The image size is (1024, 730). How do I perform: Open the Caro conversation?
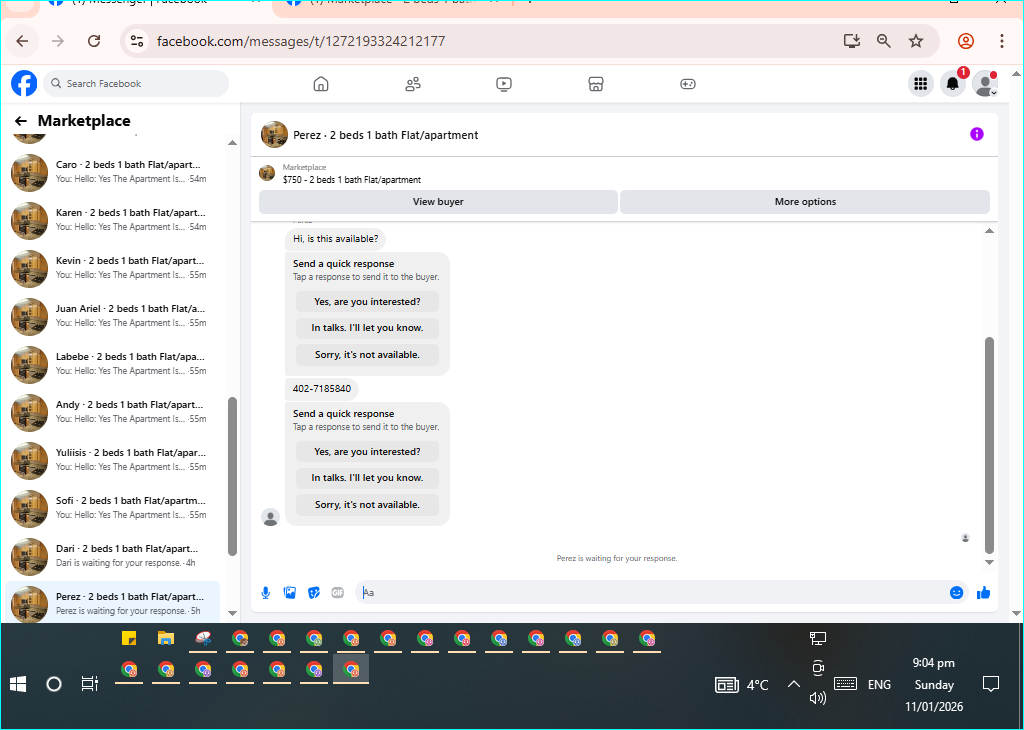112,172
